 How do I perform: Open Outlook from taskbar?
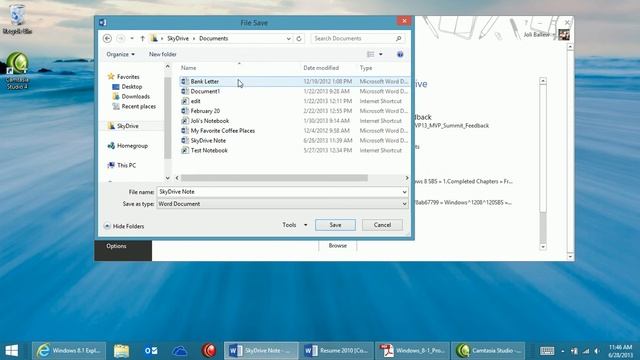(151, 351)
